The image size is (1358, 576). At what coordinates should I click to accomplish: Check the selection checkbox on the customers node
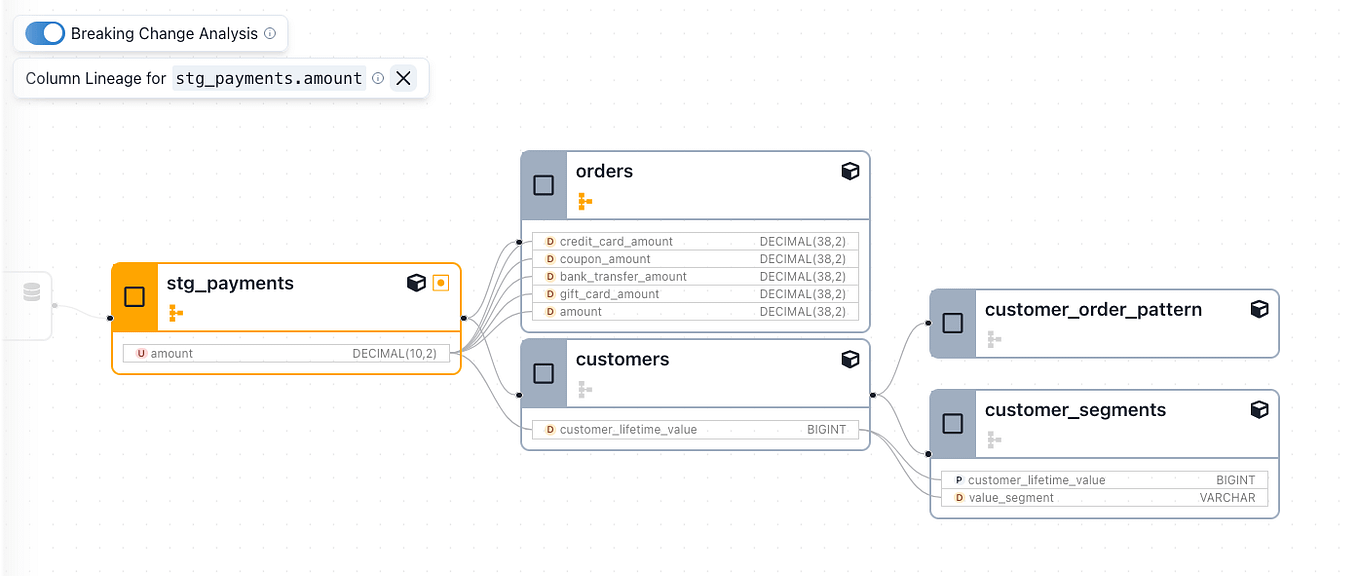pos(543,373)
